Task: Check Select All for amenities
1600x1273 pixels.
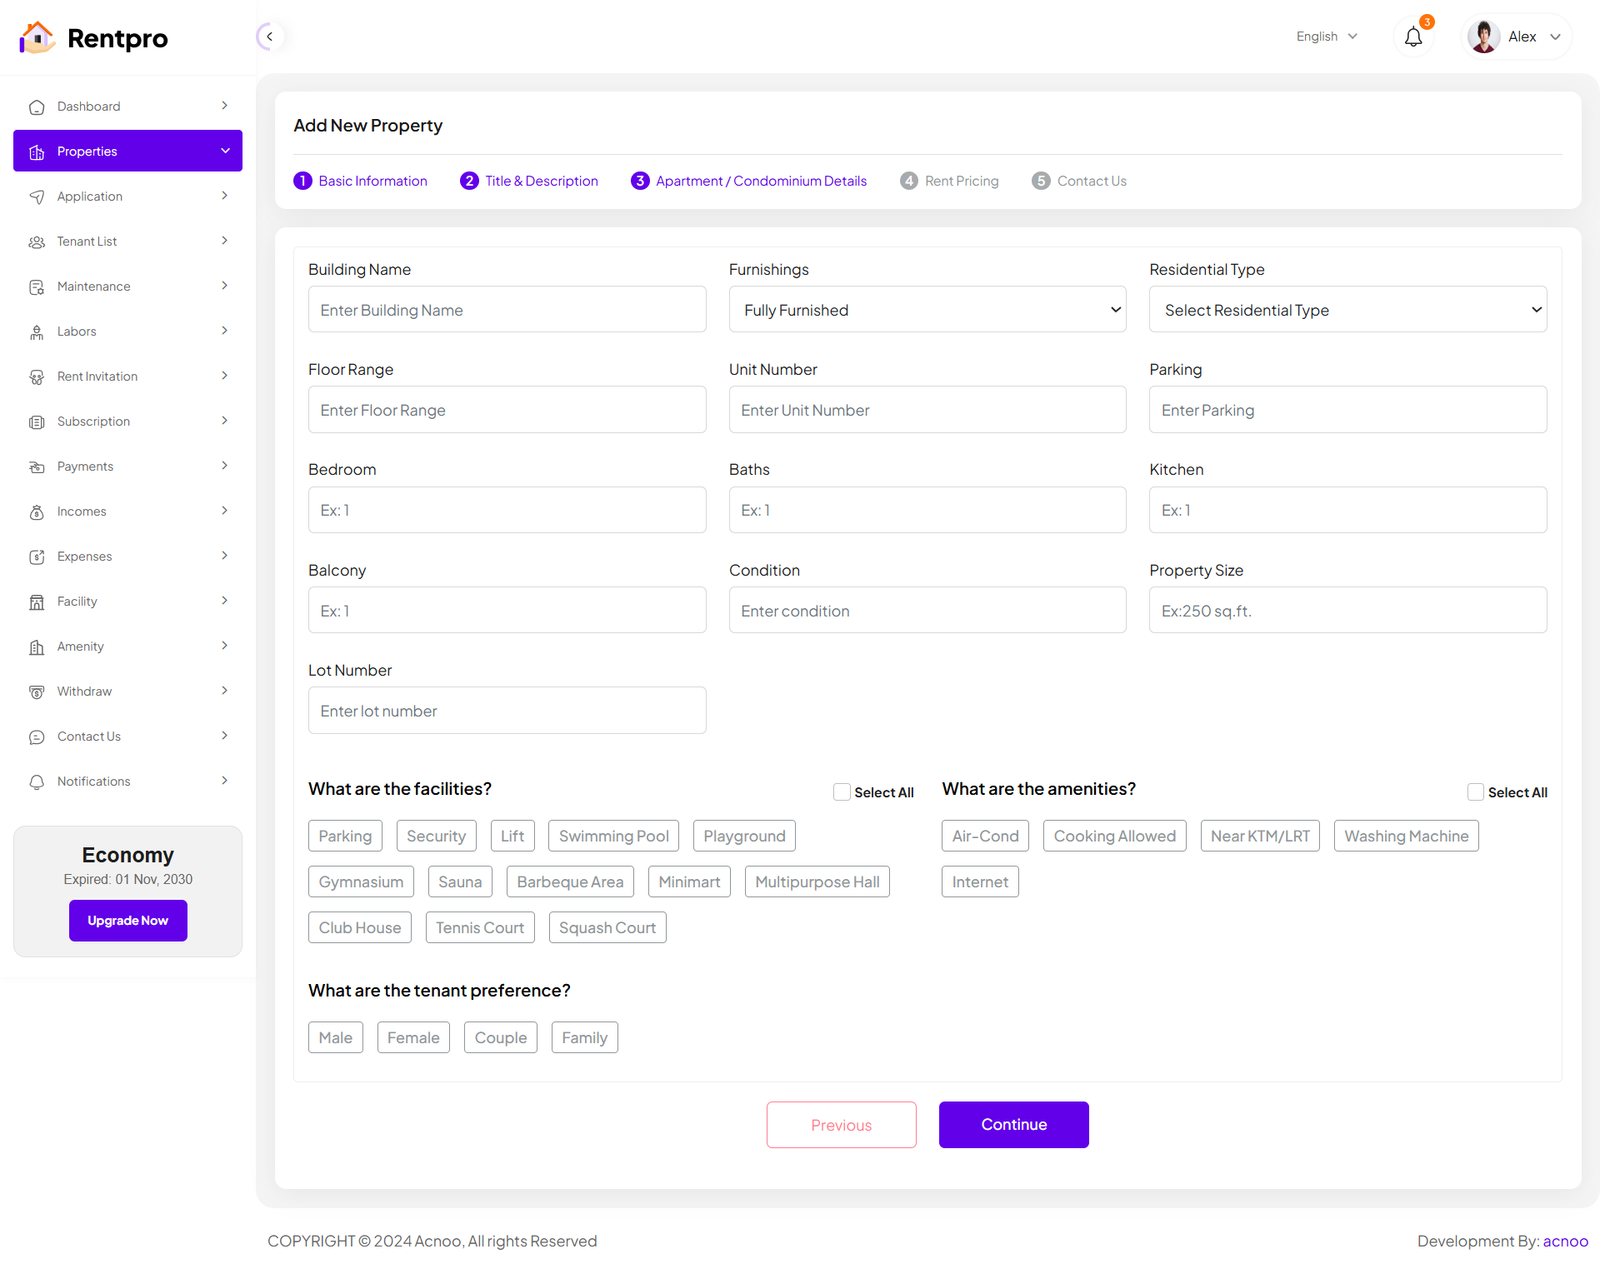Action: click(1475, 792)
